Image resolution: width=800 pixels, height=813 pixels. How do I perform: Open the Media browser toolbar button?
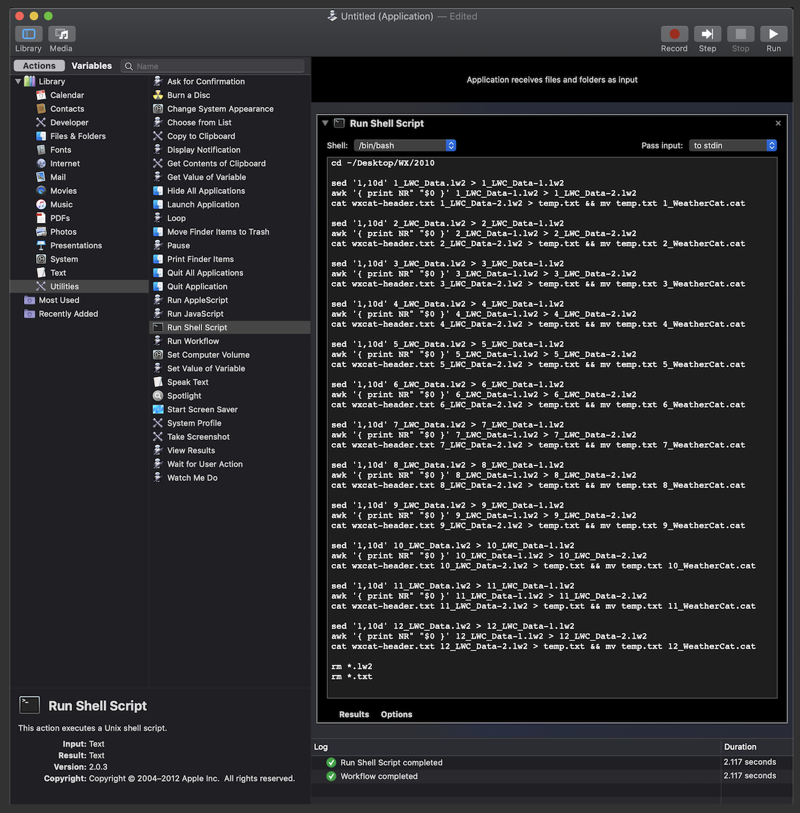tap(61, 34)
